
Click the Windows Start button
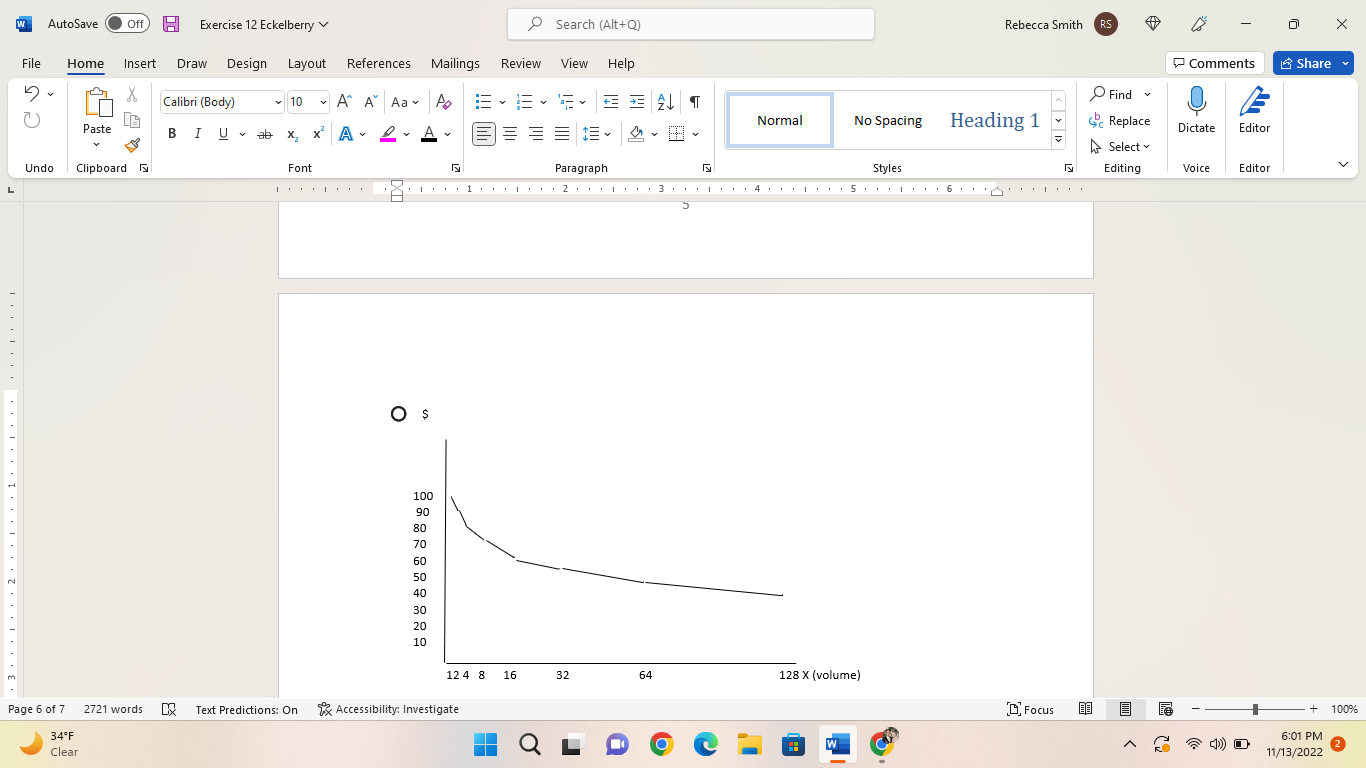pyautogui.click(x=485, y=744)
